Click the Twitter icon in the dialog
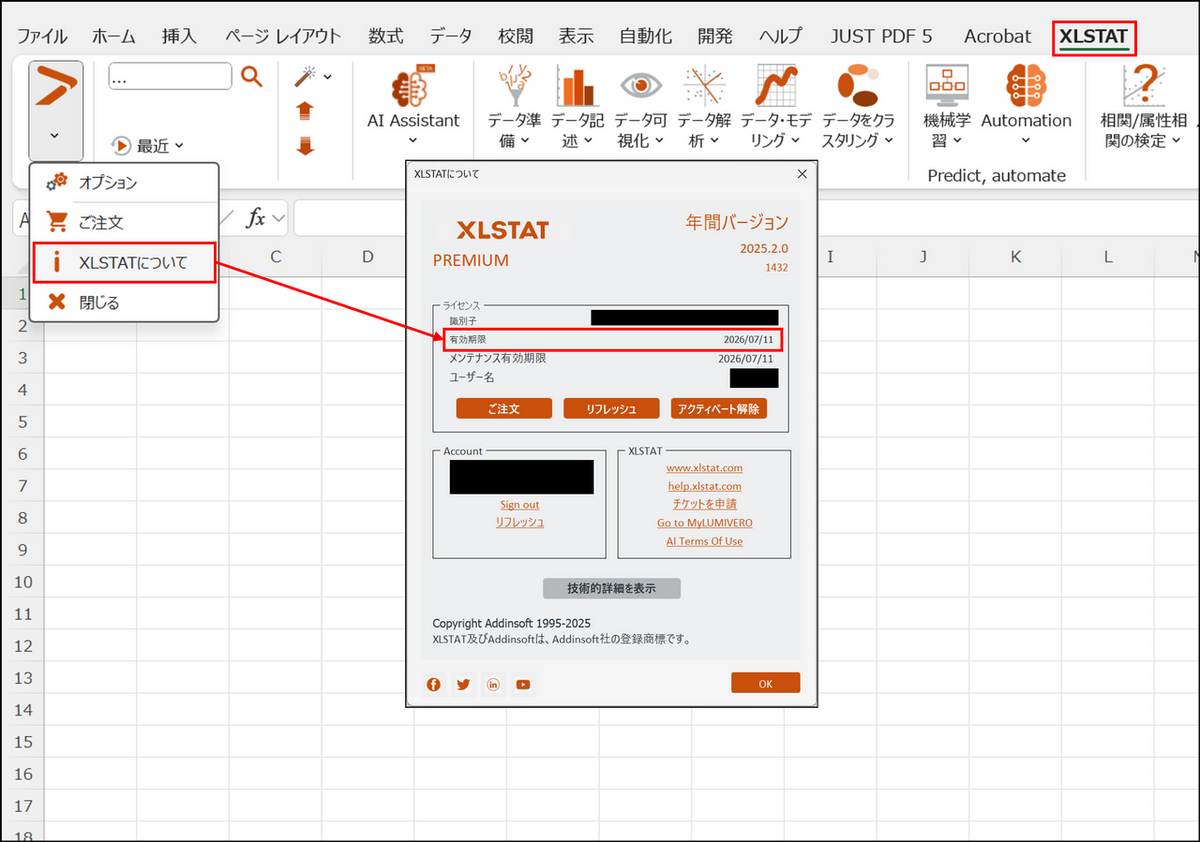The image size is (1200, 842). [x=463, y=684]
